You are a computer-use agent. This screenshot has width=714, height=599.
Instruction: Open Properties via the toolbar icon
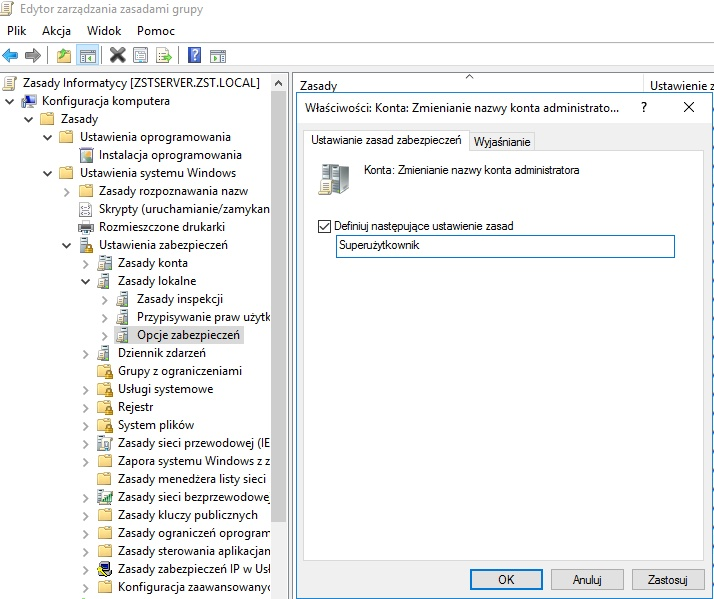141,55
